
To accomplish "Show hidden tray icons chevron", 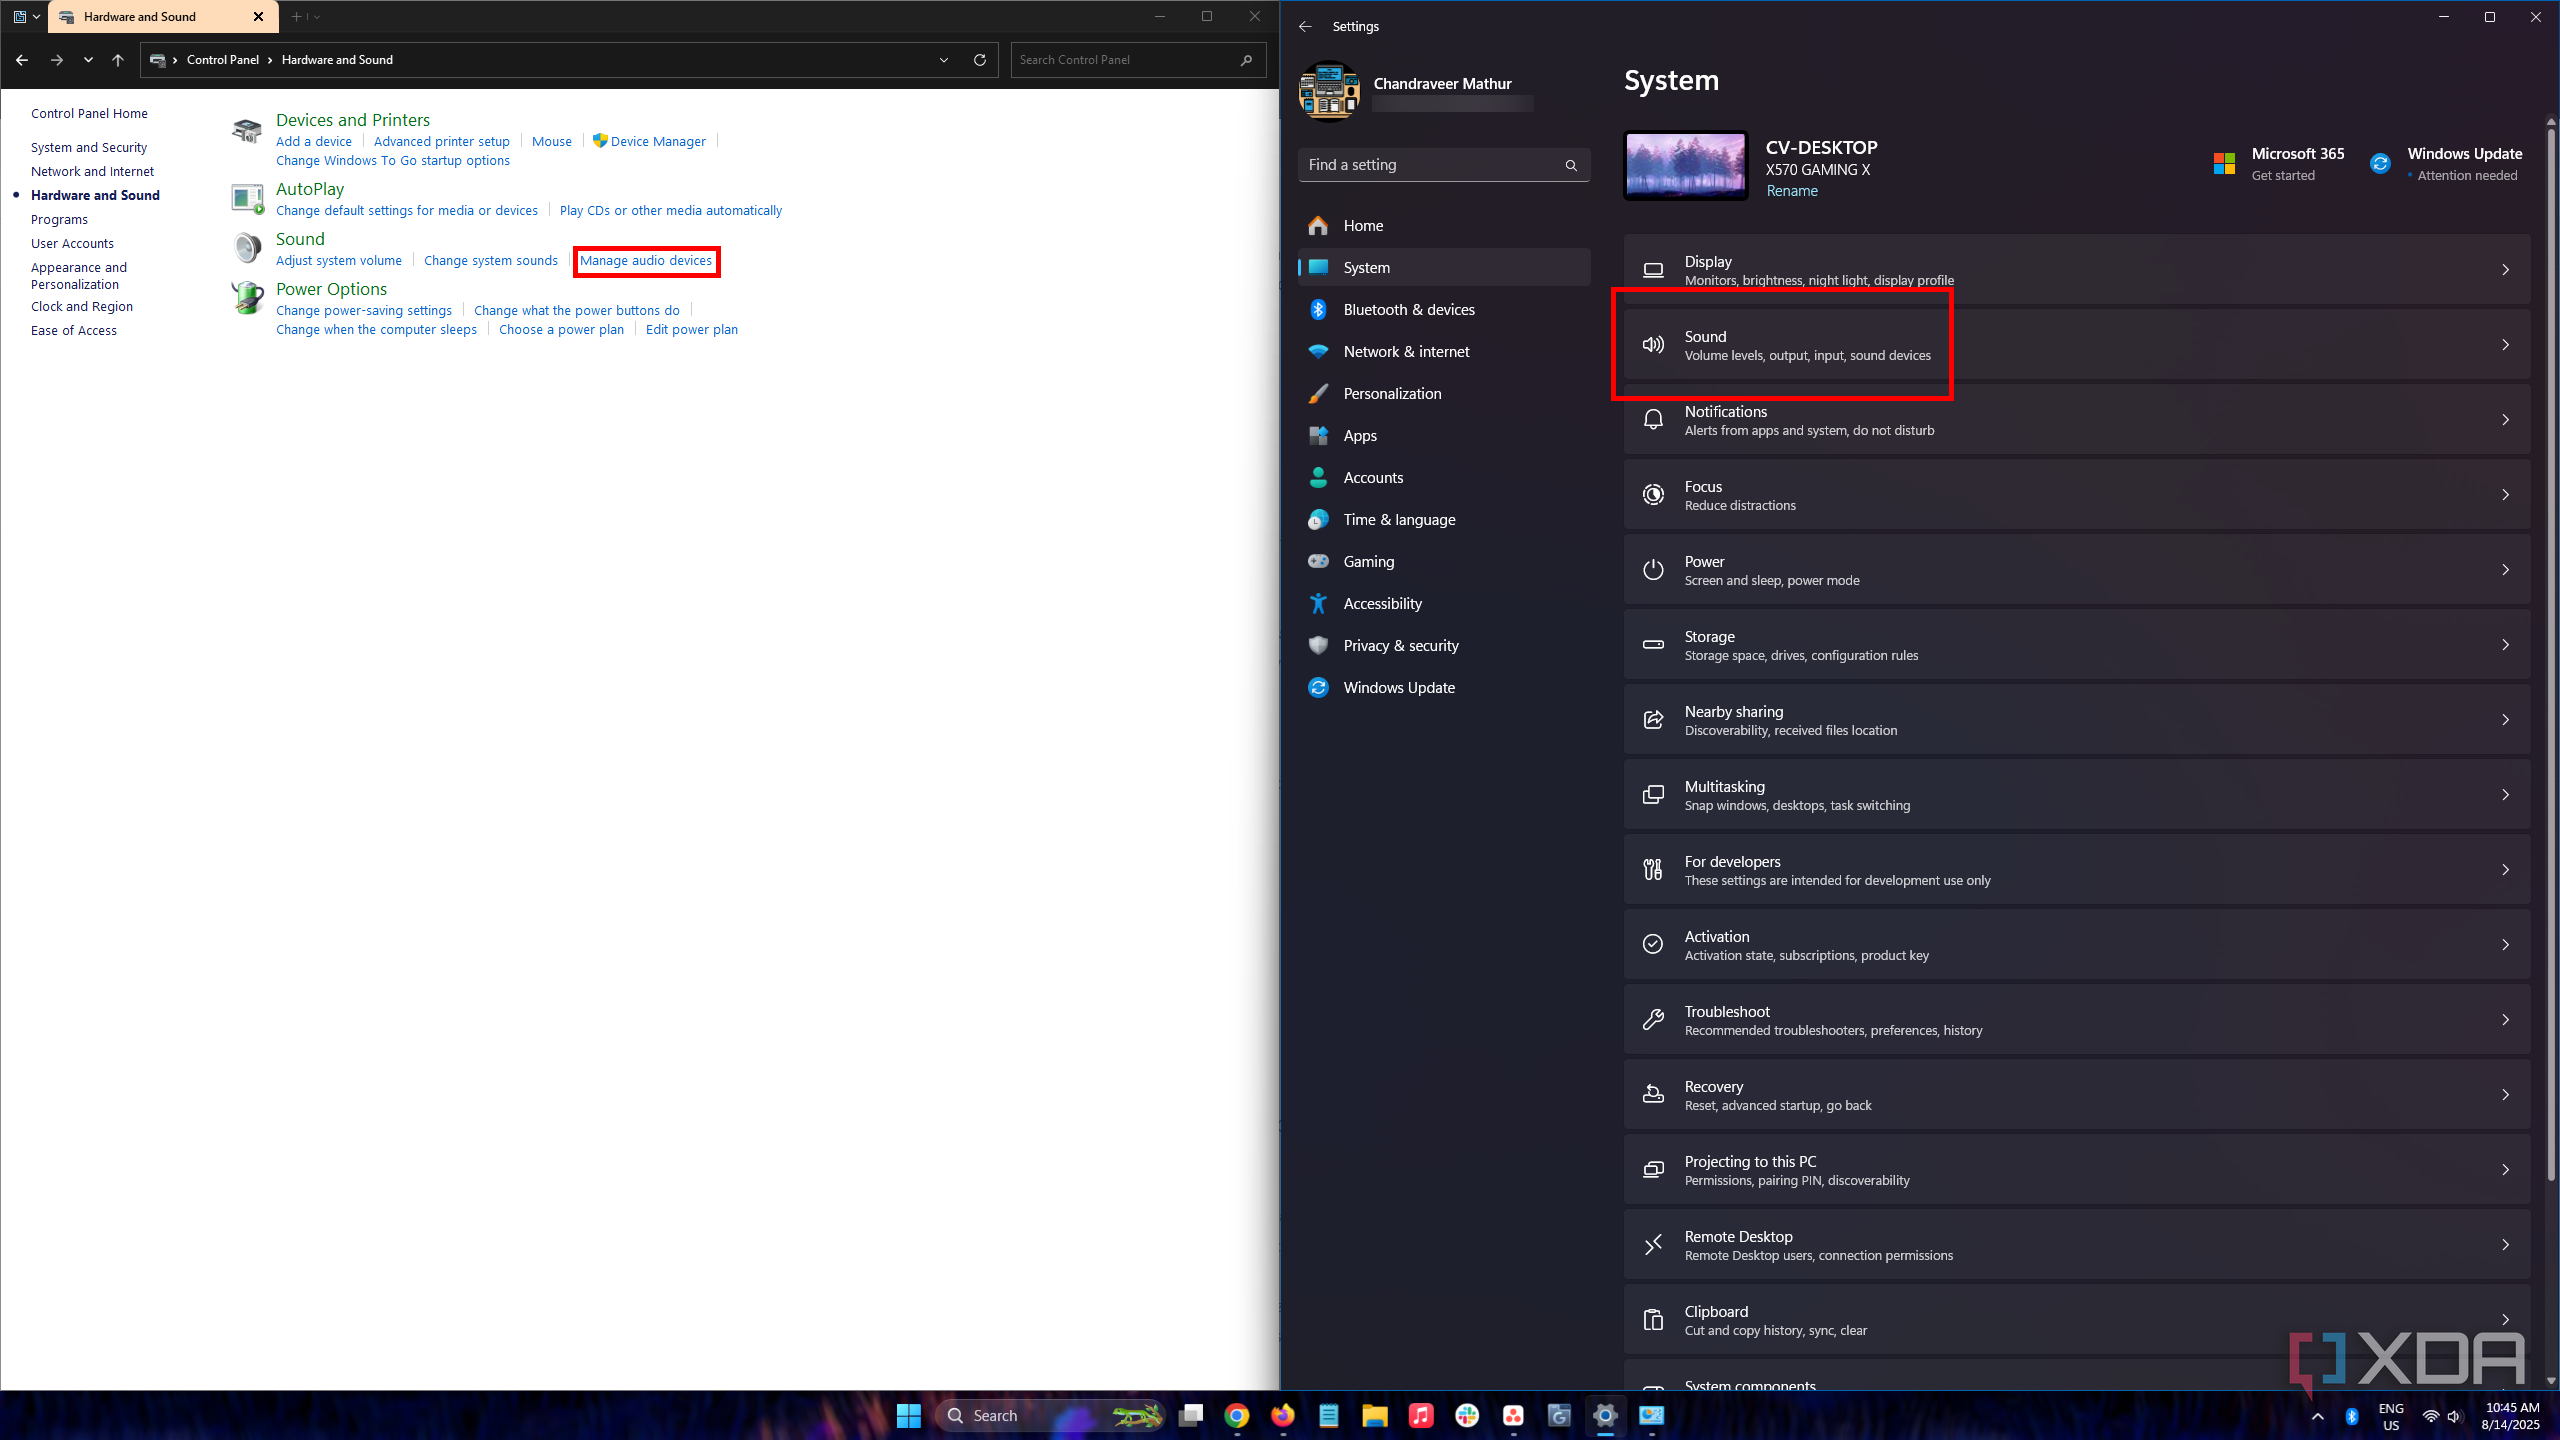I will pyautogui.click(x=2317, y=1416).
